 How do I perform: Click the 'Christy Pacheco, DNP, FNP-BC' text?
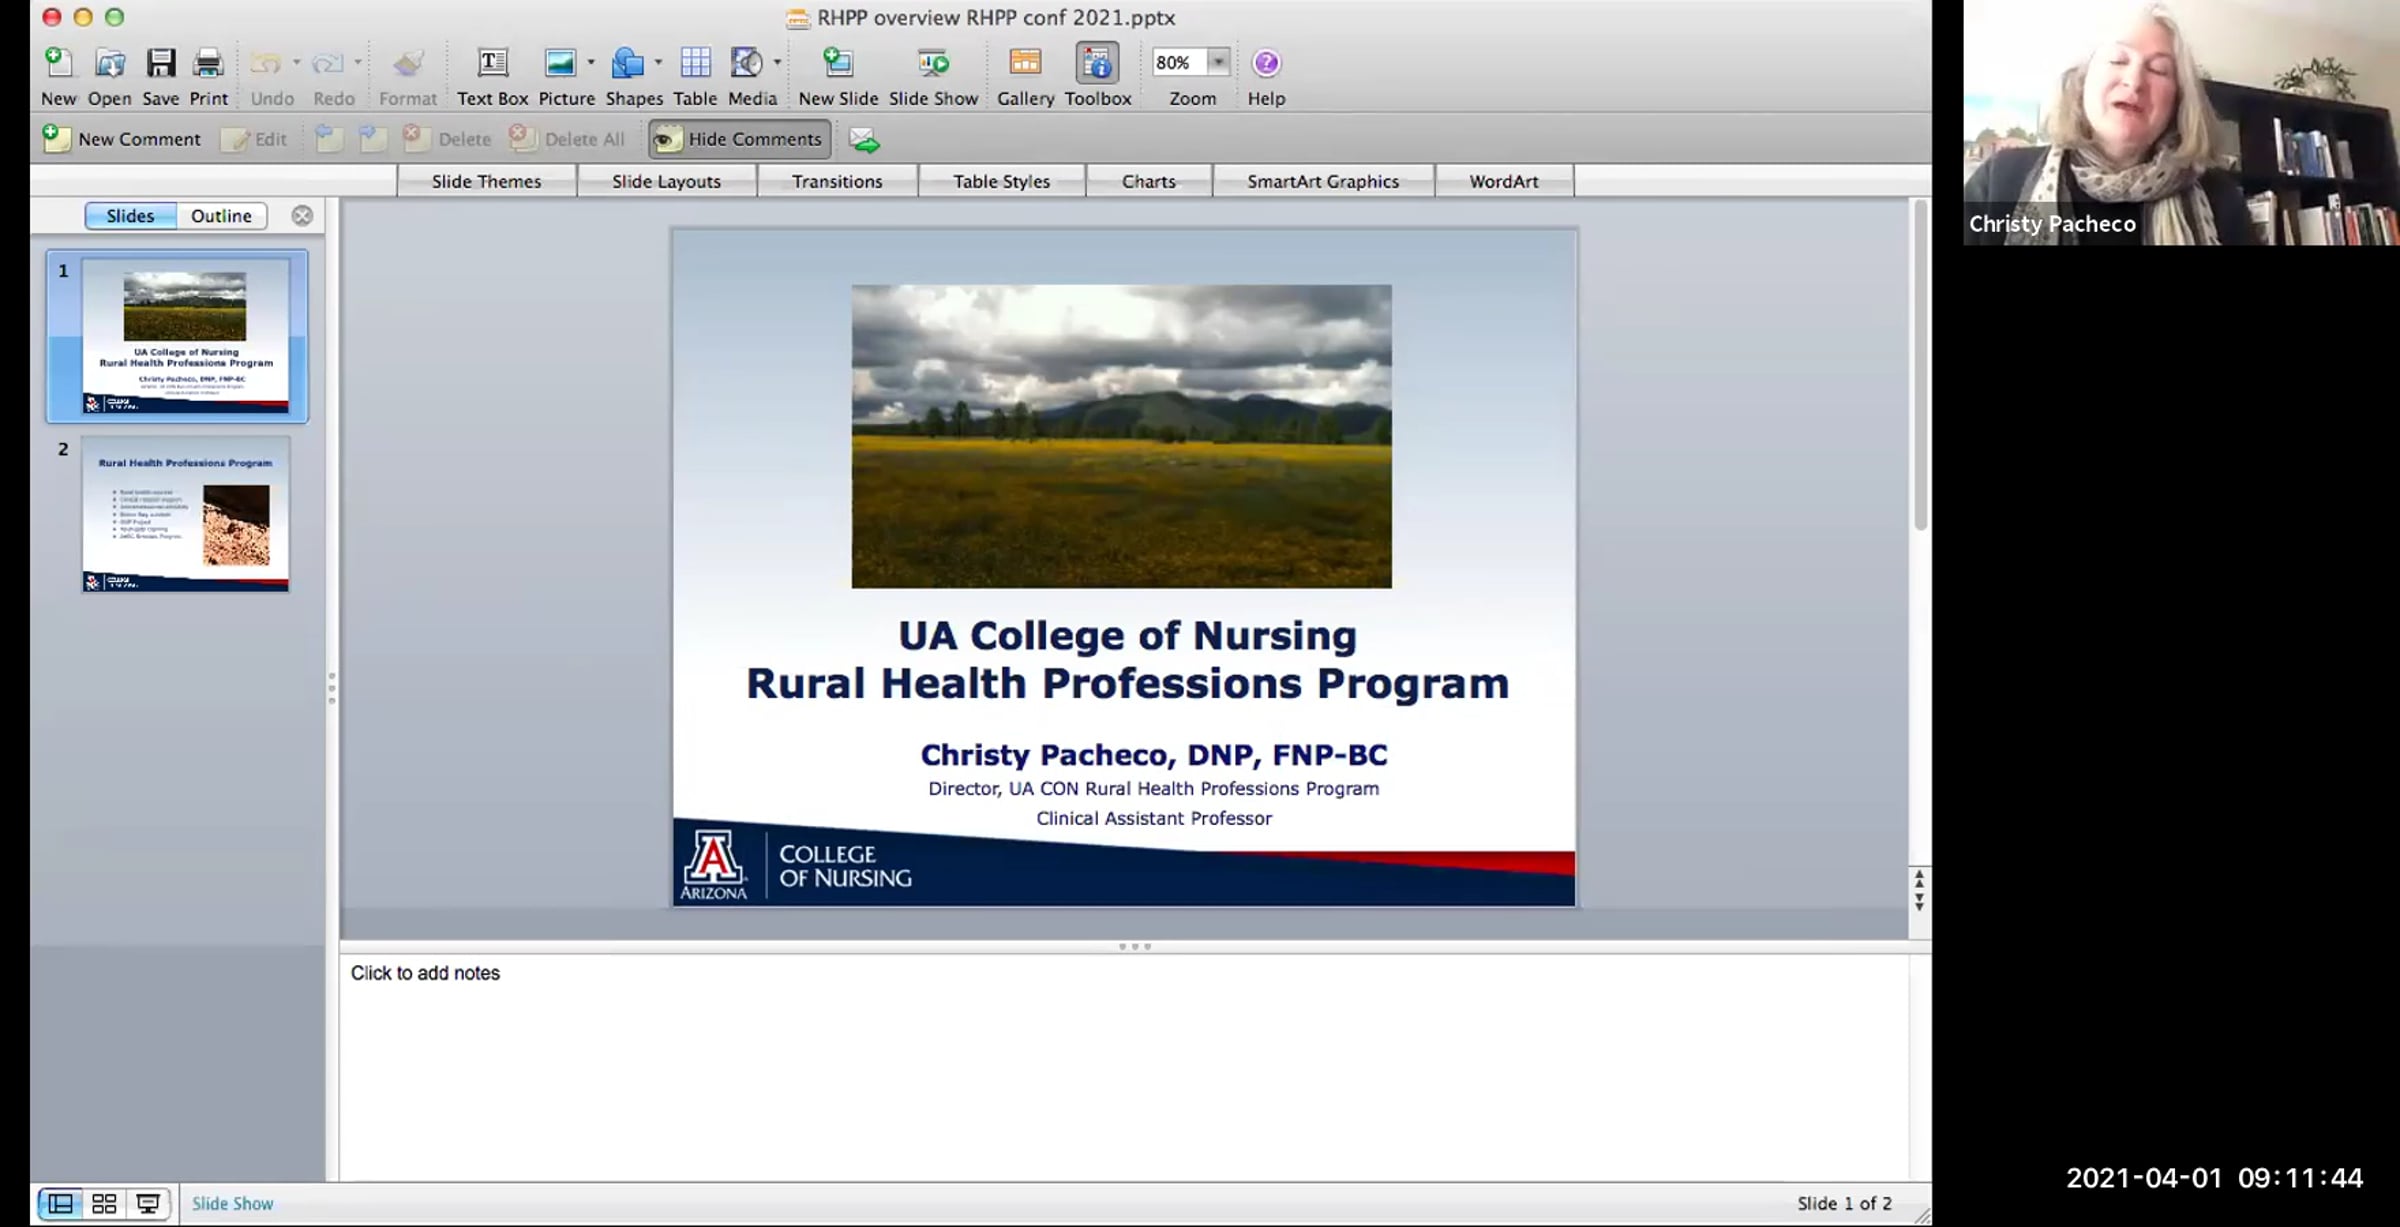(1154, 755)
